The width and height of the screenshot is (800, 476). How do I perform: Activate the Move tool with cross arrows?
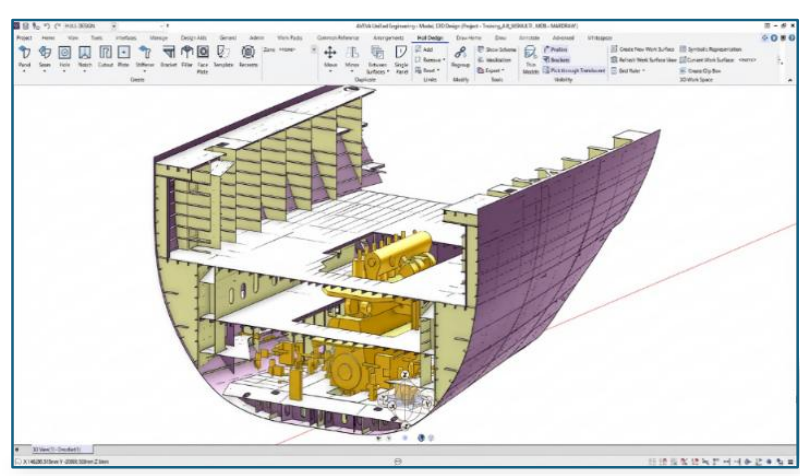tap(330, 53)
